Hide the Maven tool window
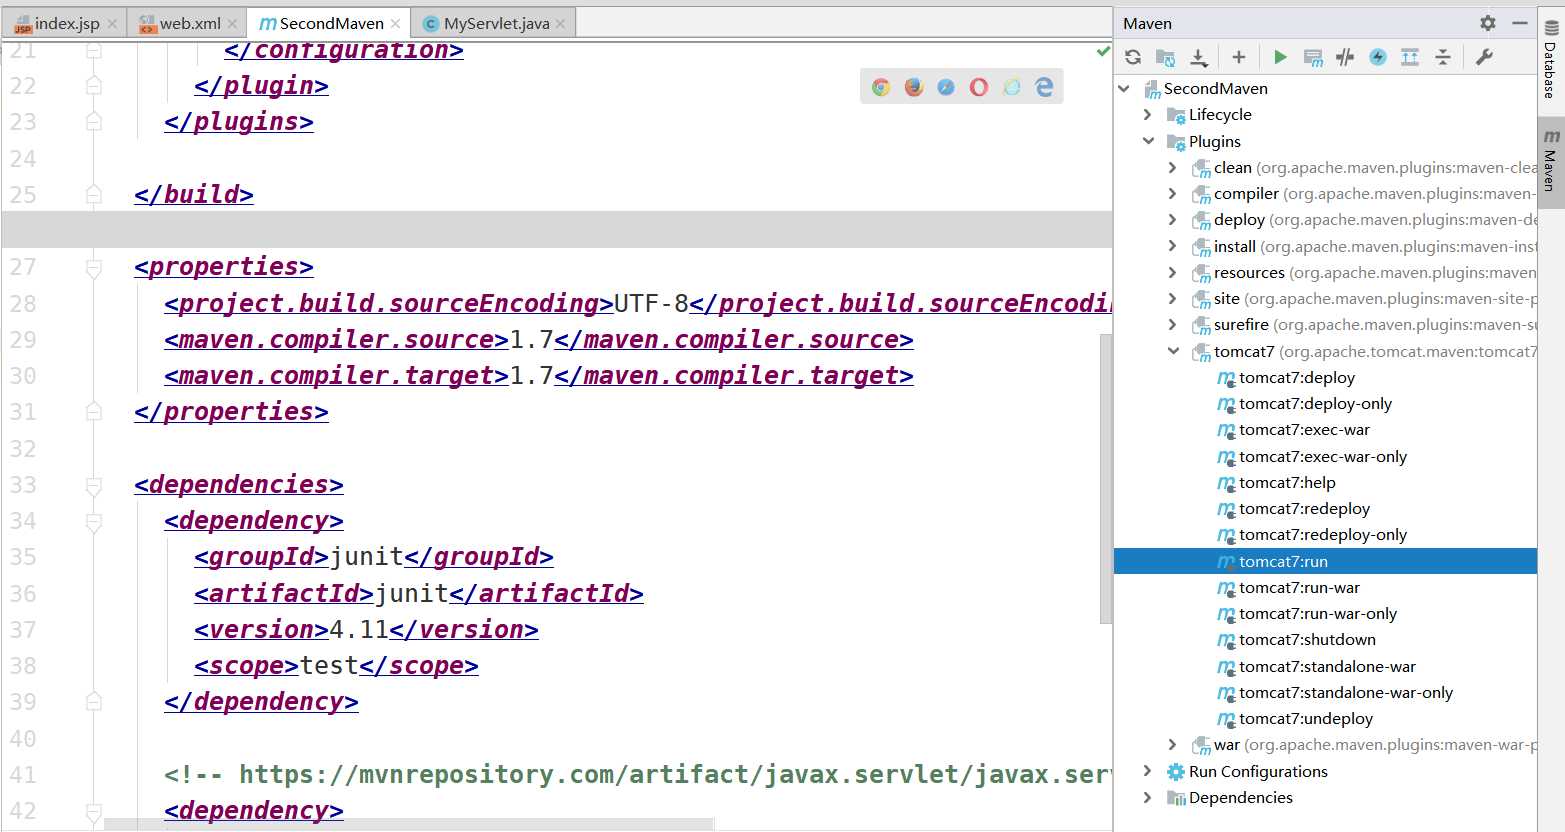Screen dimensions: 1565x832 pyautogui.click(x=1520, y=23)
